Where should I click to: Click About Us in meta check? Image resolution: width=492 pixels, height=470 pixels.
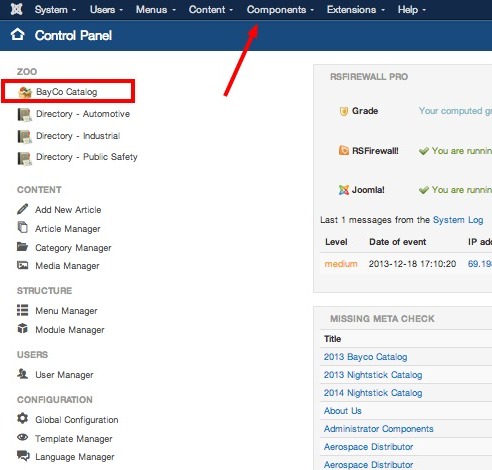click(x=343, y=411)
